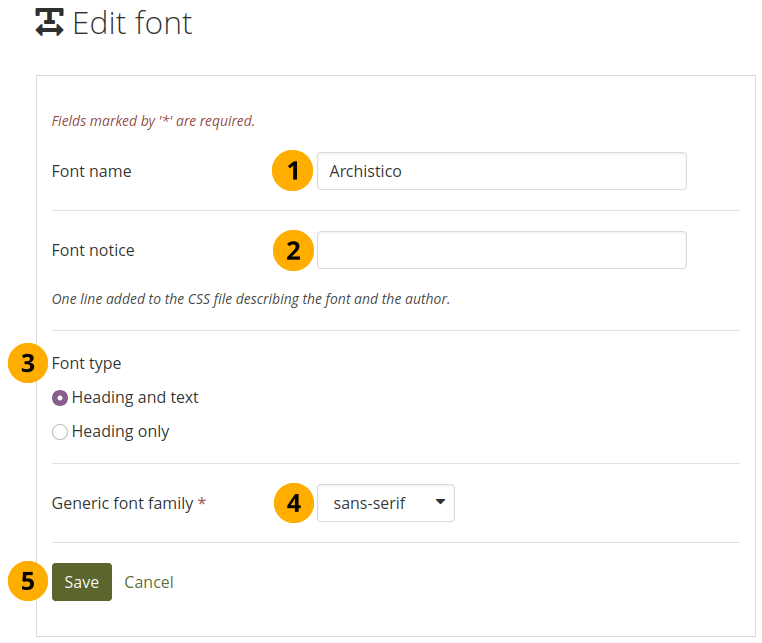762x643 pixels.
Task: Open the Generic font family dropdown
Action: pyautogui.click(x=384, y=503)
